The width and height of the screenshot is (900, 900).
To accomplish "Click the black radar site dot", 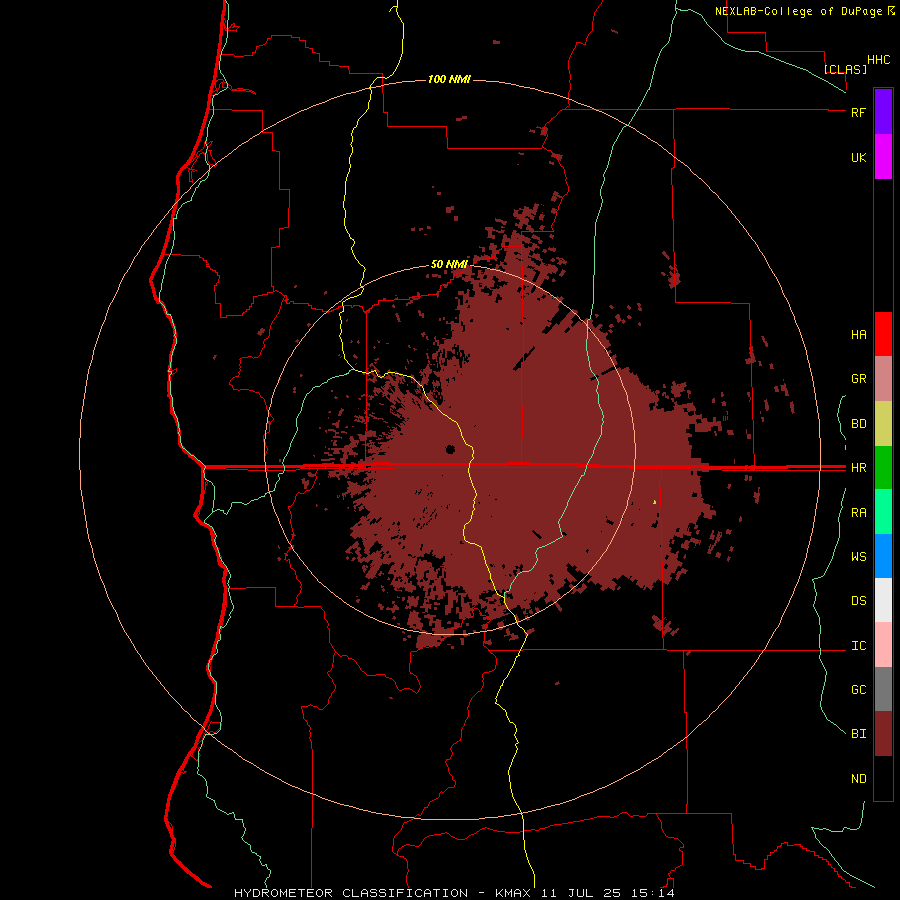I will click(x=451, y=449).
